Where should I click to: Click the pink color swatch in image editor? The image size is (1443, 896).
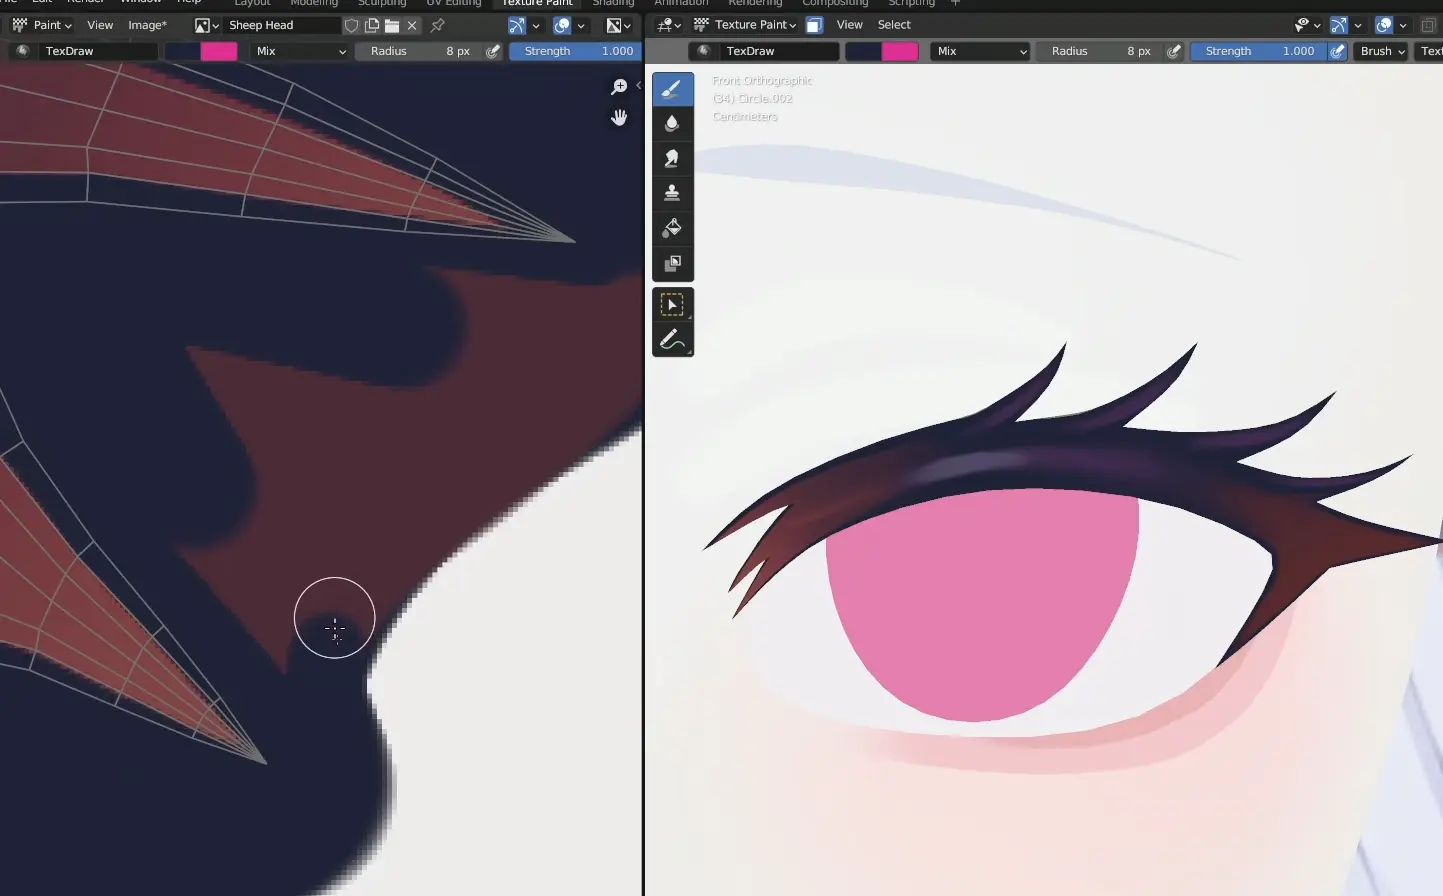219,51
